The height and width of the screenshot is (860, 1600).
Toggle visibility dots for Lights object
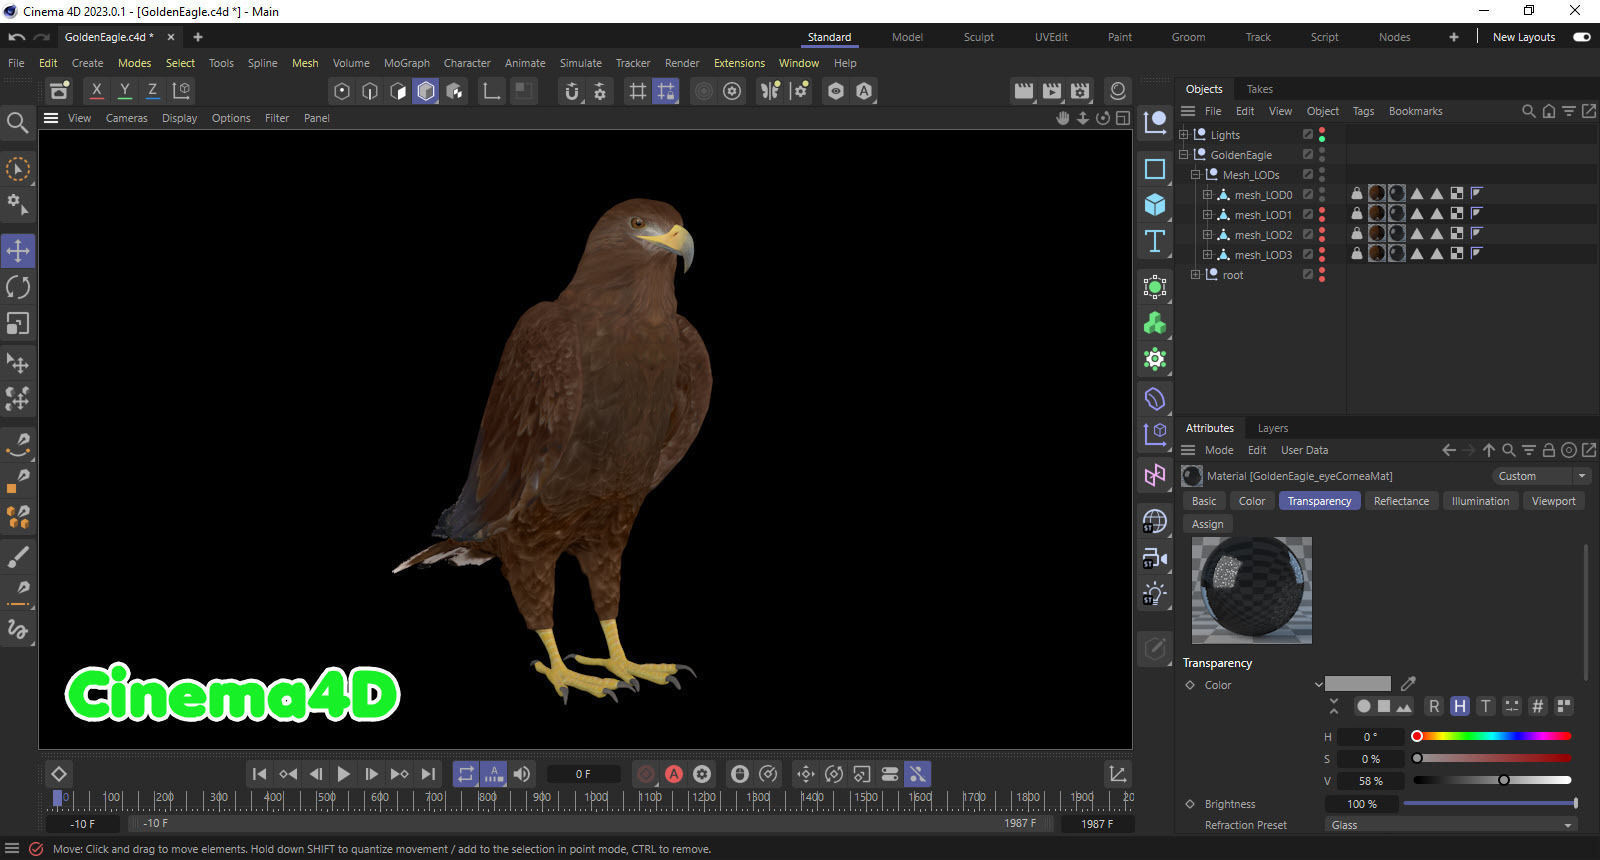pos(1322,135)
